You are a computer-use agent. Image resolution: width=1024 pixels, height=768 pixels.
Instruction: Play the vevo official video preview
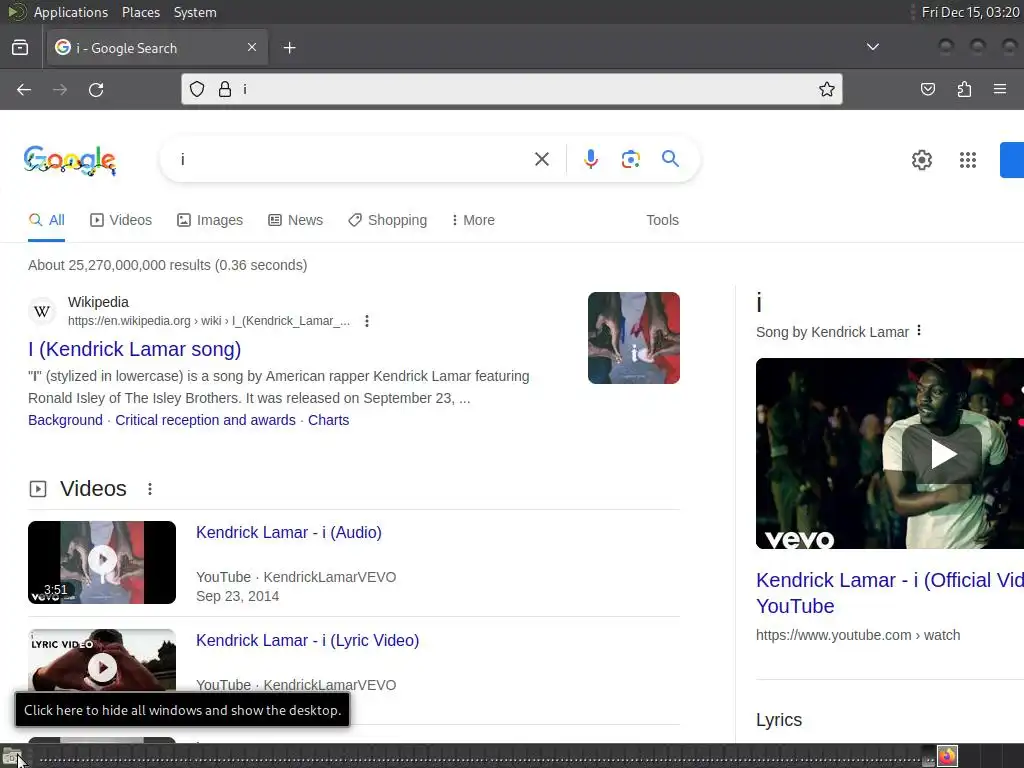pos(890,453)
